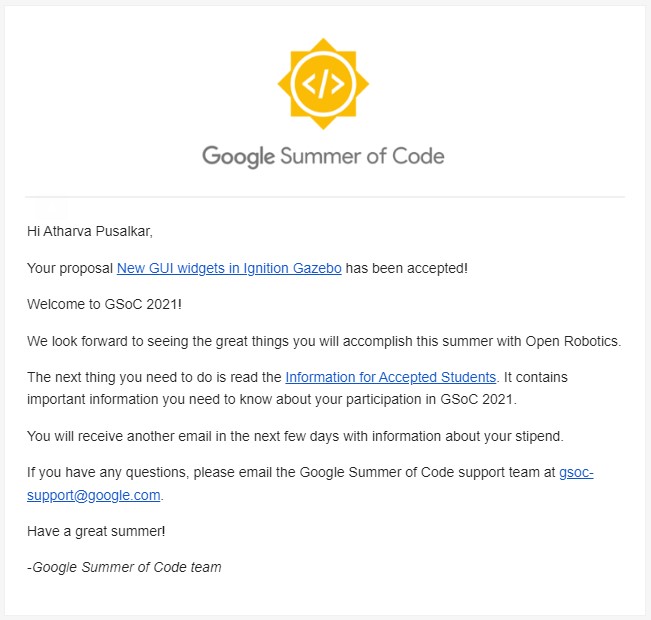Click the 'Your proposal' text before the link
Image resolution: width=651 pixels, height=620 pixels.
coord(70,268)
